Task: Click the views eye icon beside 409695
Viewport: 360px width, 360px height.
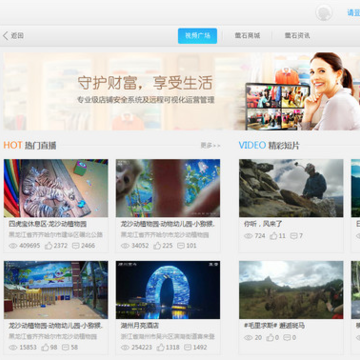Action: point(13,246)
